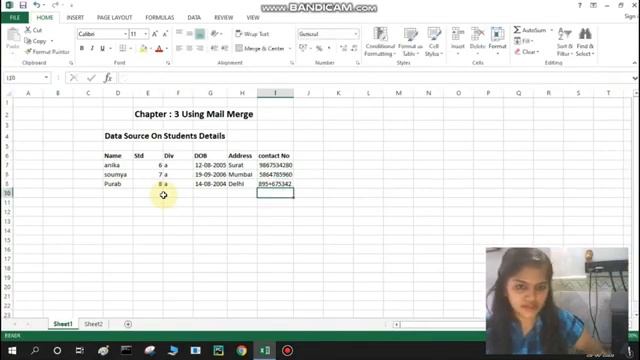The width and height of the screenshot is (640, 360).
Task: Click the Paste clipboard icon
Action: pyautogui.click(x=13, y=36)
